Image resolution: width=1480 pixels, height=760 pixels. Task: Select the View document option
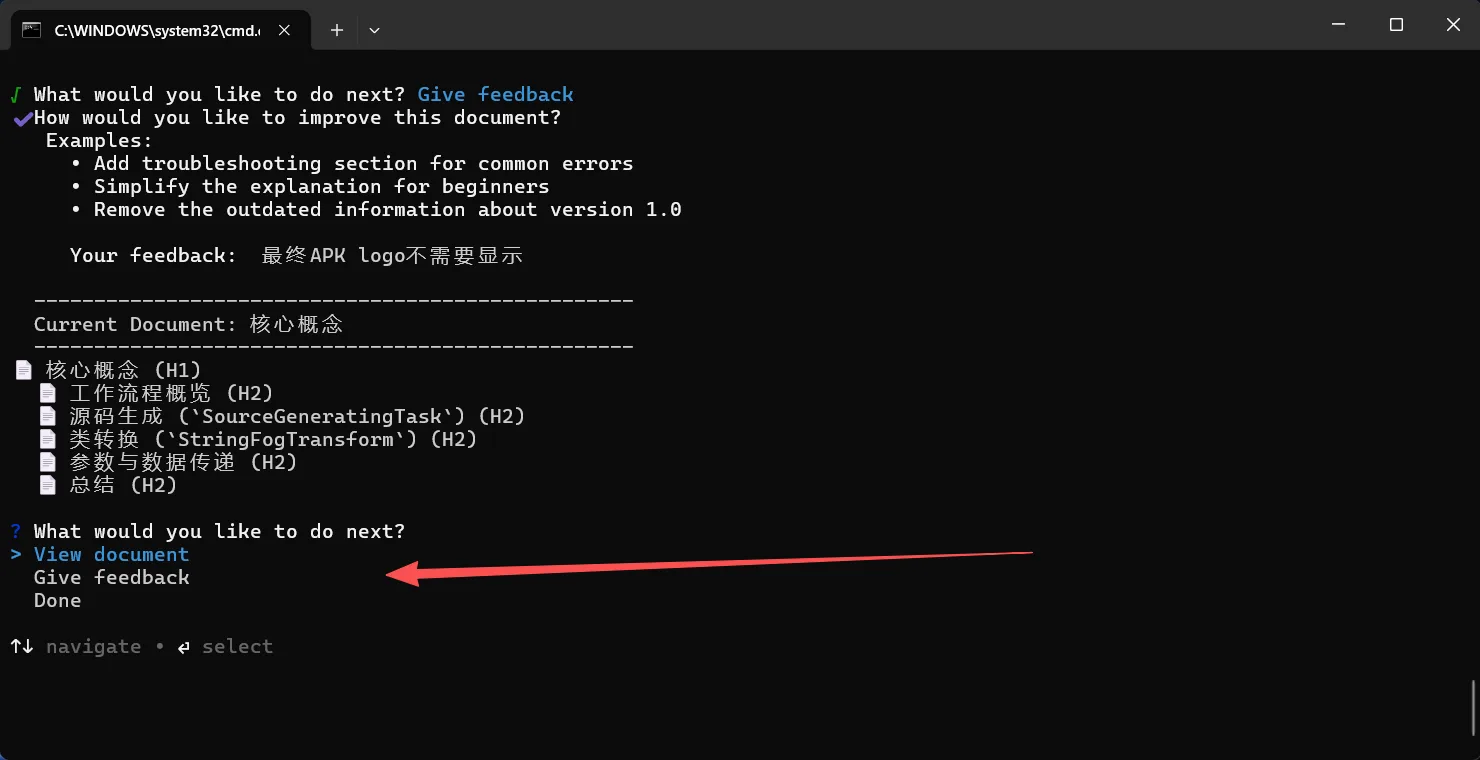[x=111, y=554]
